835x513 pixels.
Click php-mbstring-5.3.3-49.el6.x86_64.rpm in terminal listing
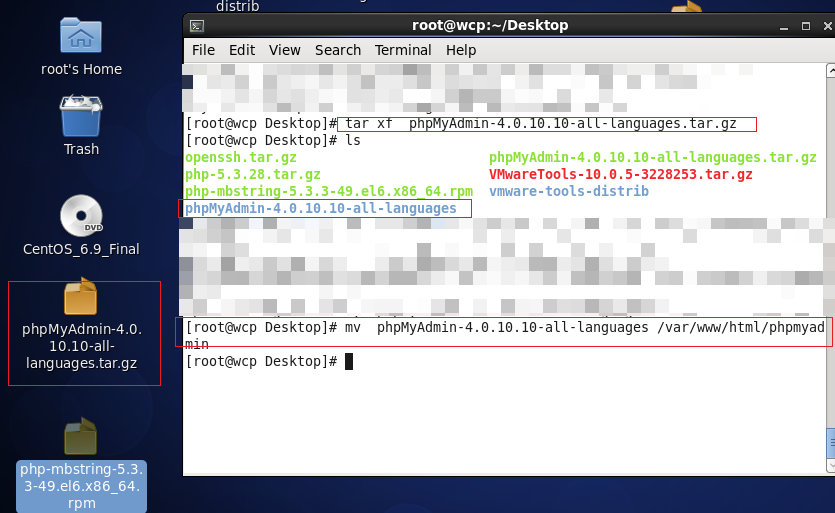pos(329,192)
